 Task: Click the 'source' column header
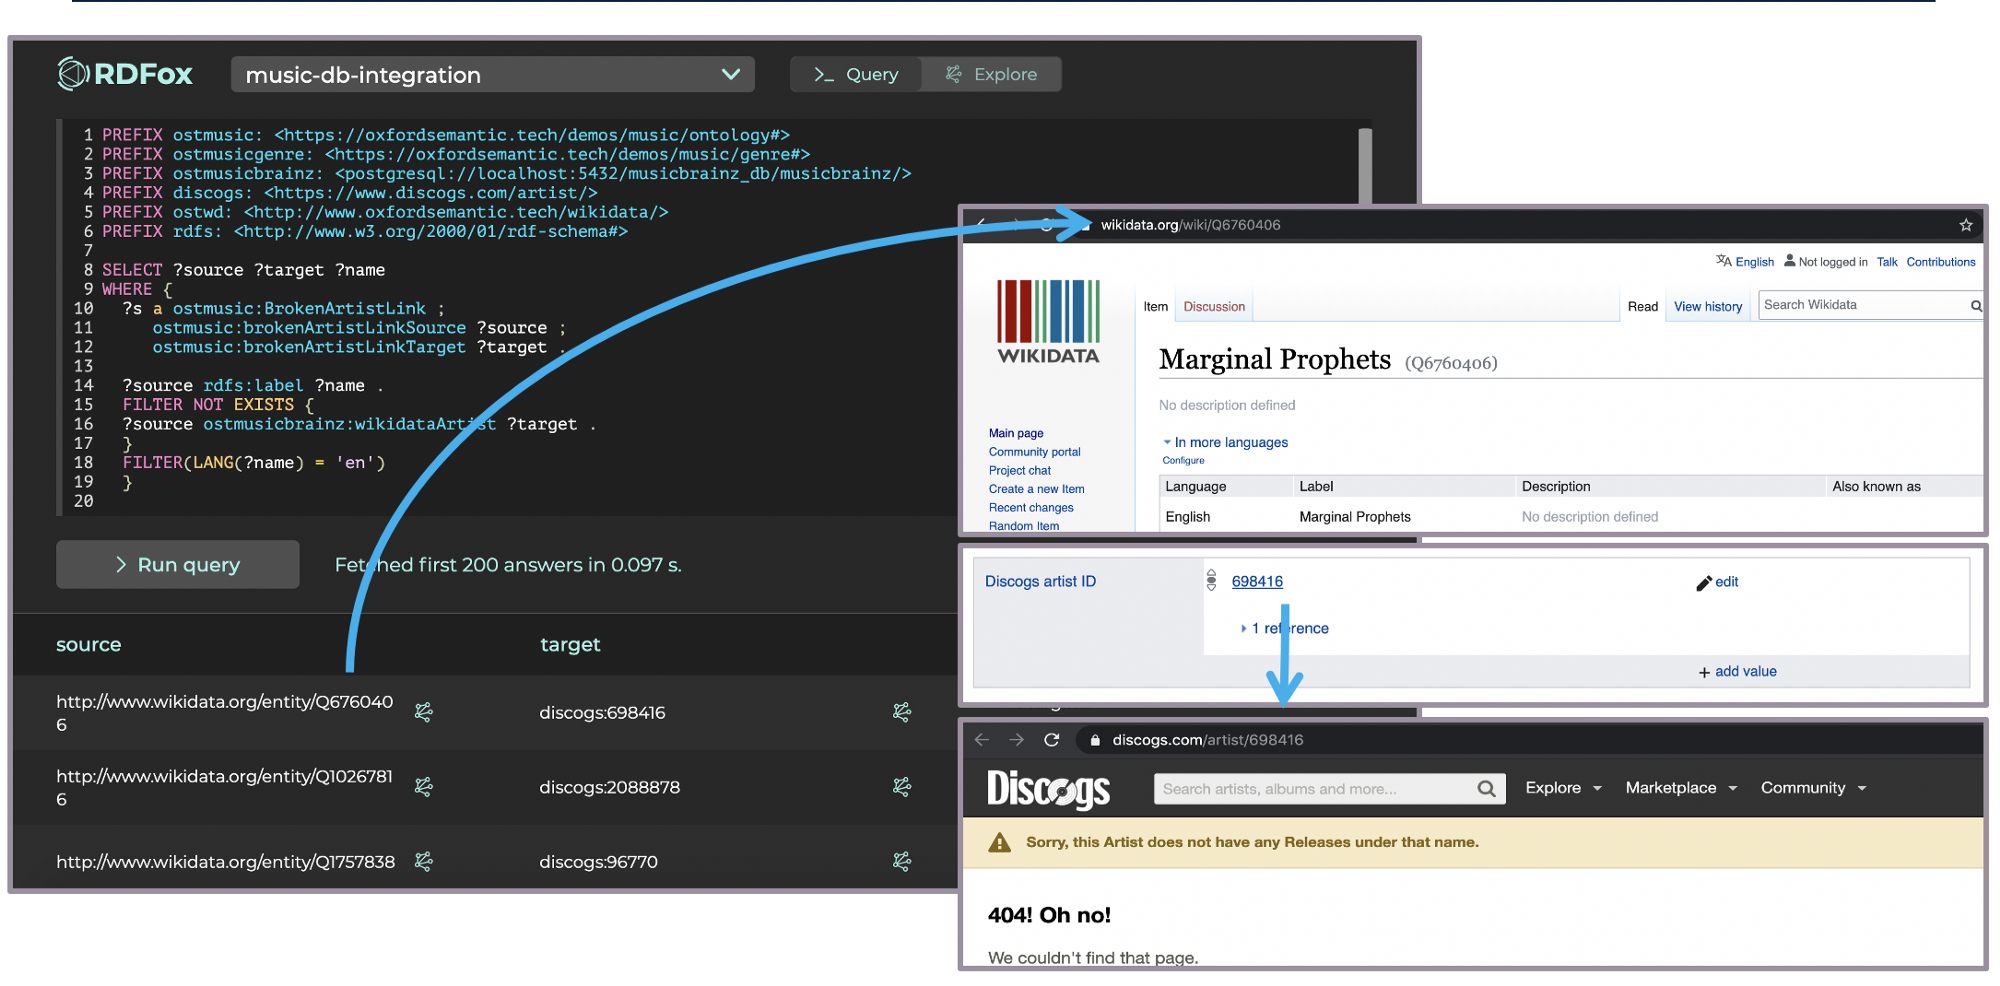(88, 645)
